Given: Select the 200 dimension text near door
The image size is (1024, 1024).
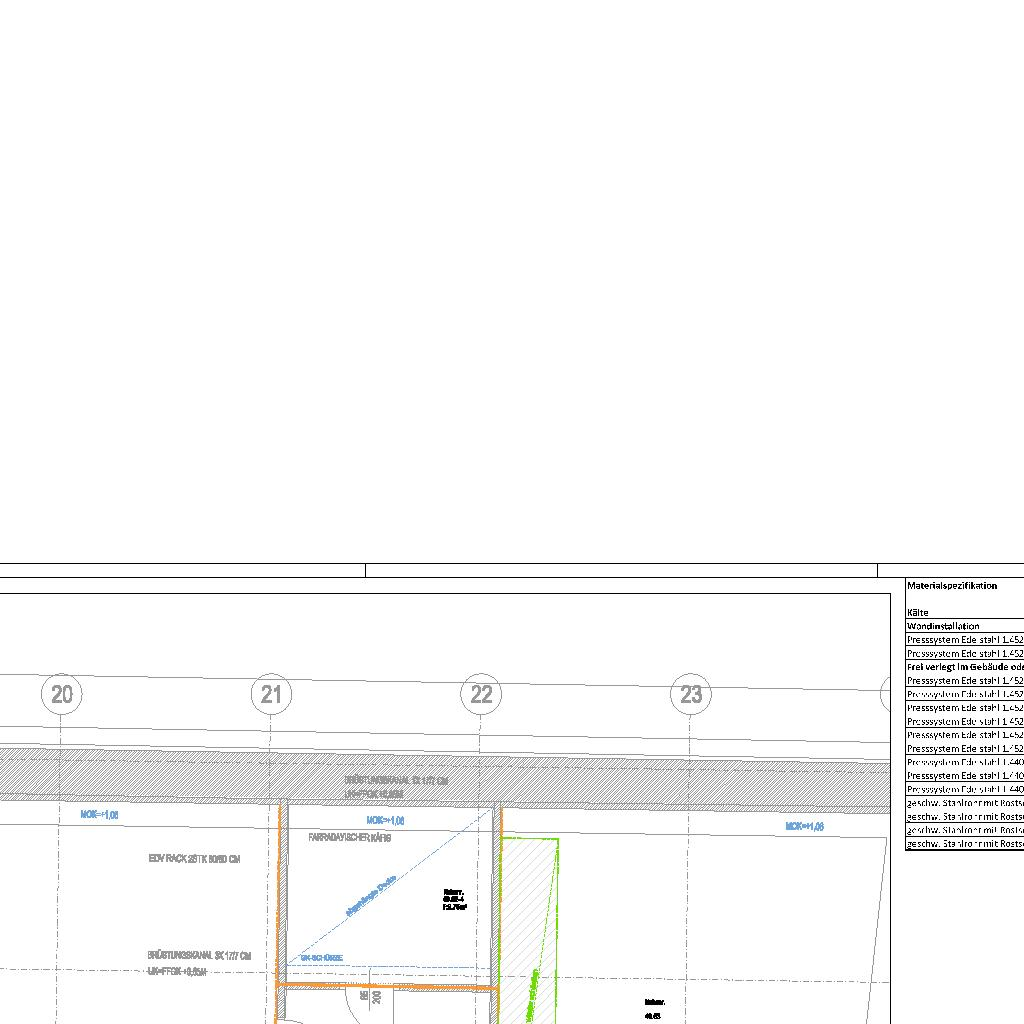Looking at the screenshot, I should [x=377, y=997].
